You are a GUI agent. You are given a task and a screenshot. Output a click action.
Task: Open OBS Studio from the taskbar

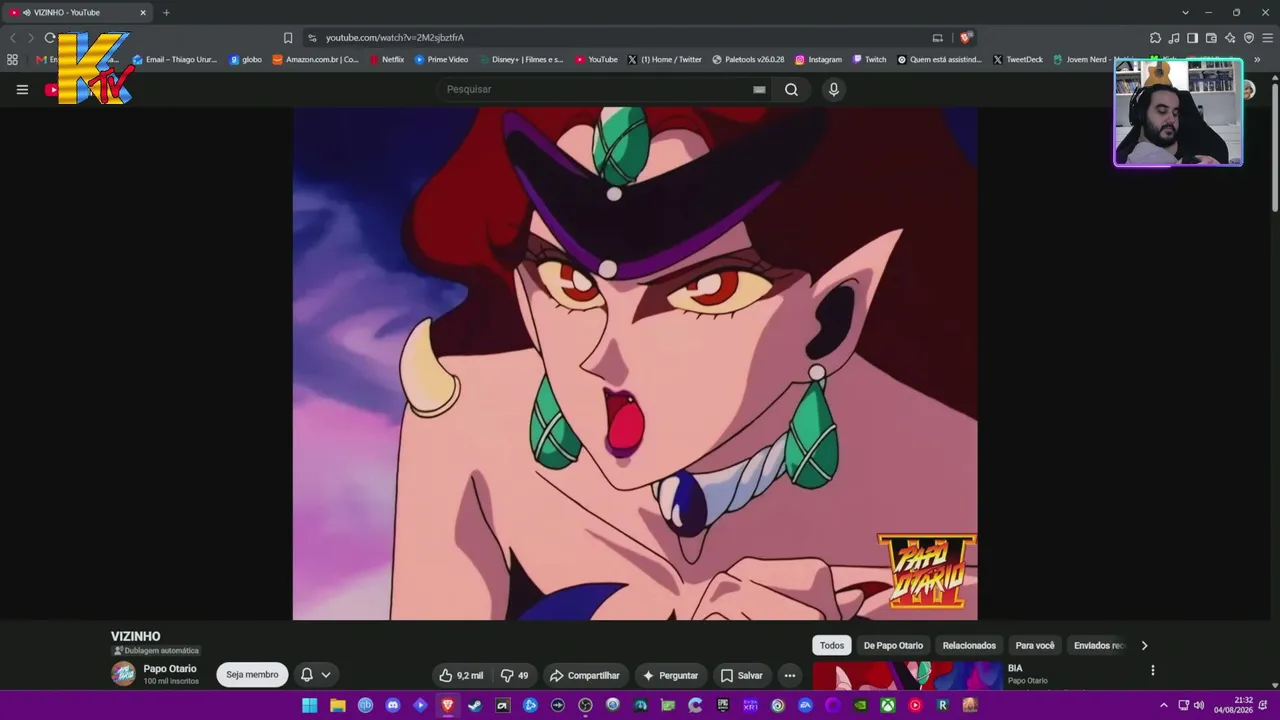(x=585, y=705)
